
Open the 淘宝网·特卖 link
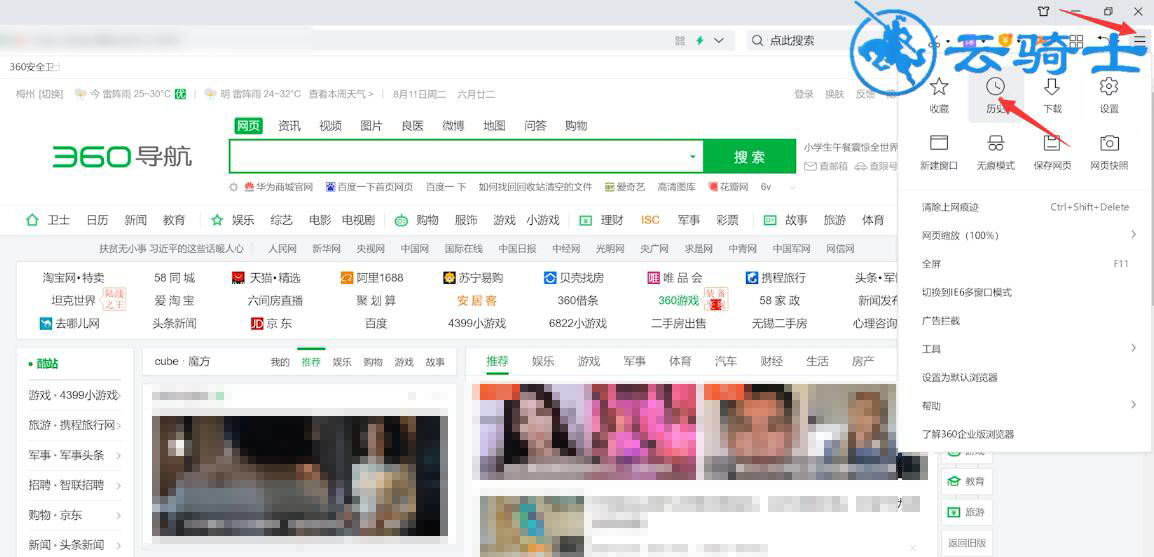(74, 278)
